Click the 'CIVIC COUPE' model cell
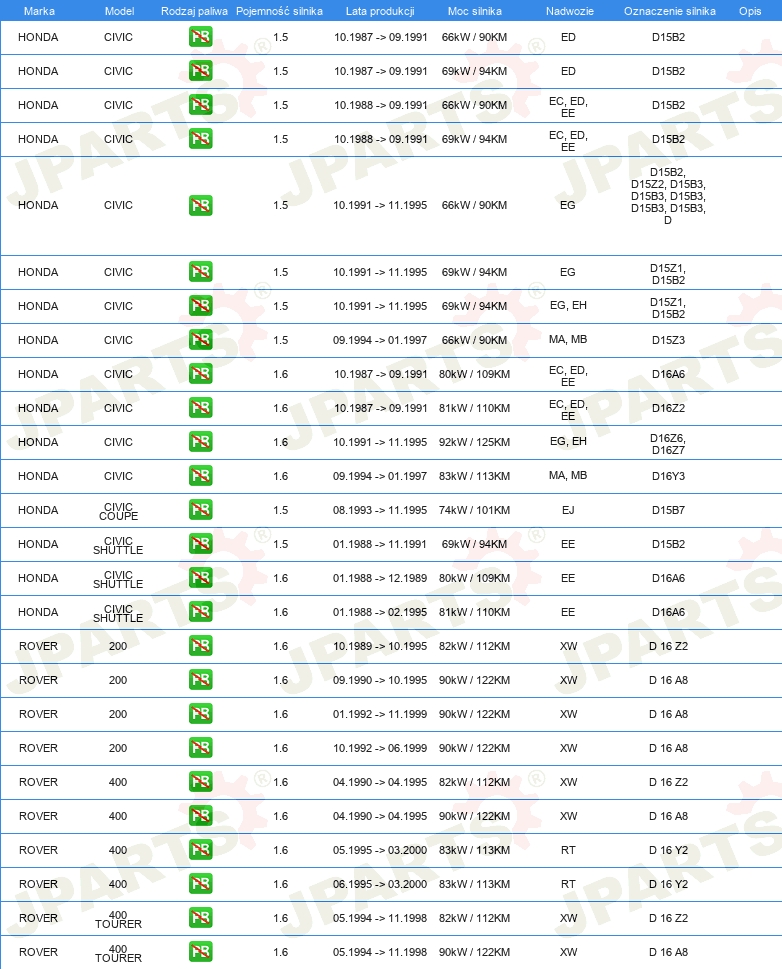The height and width of the screenshot is (969, 782). coord(118,512)
